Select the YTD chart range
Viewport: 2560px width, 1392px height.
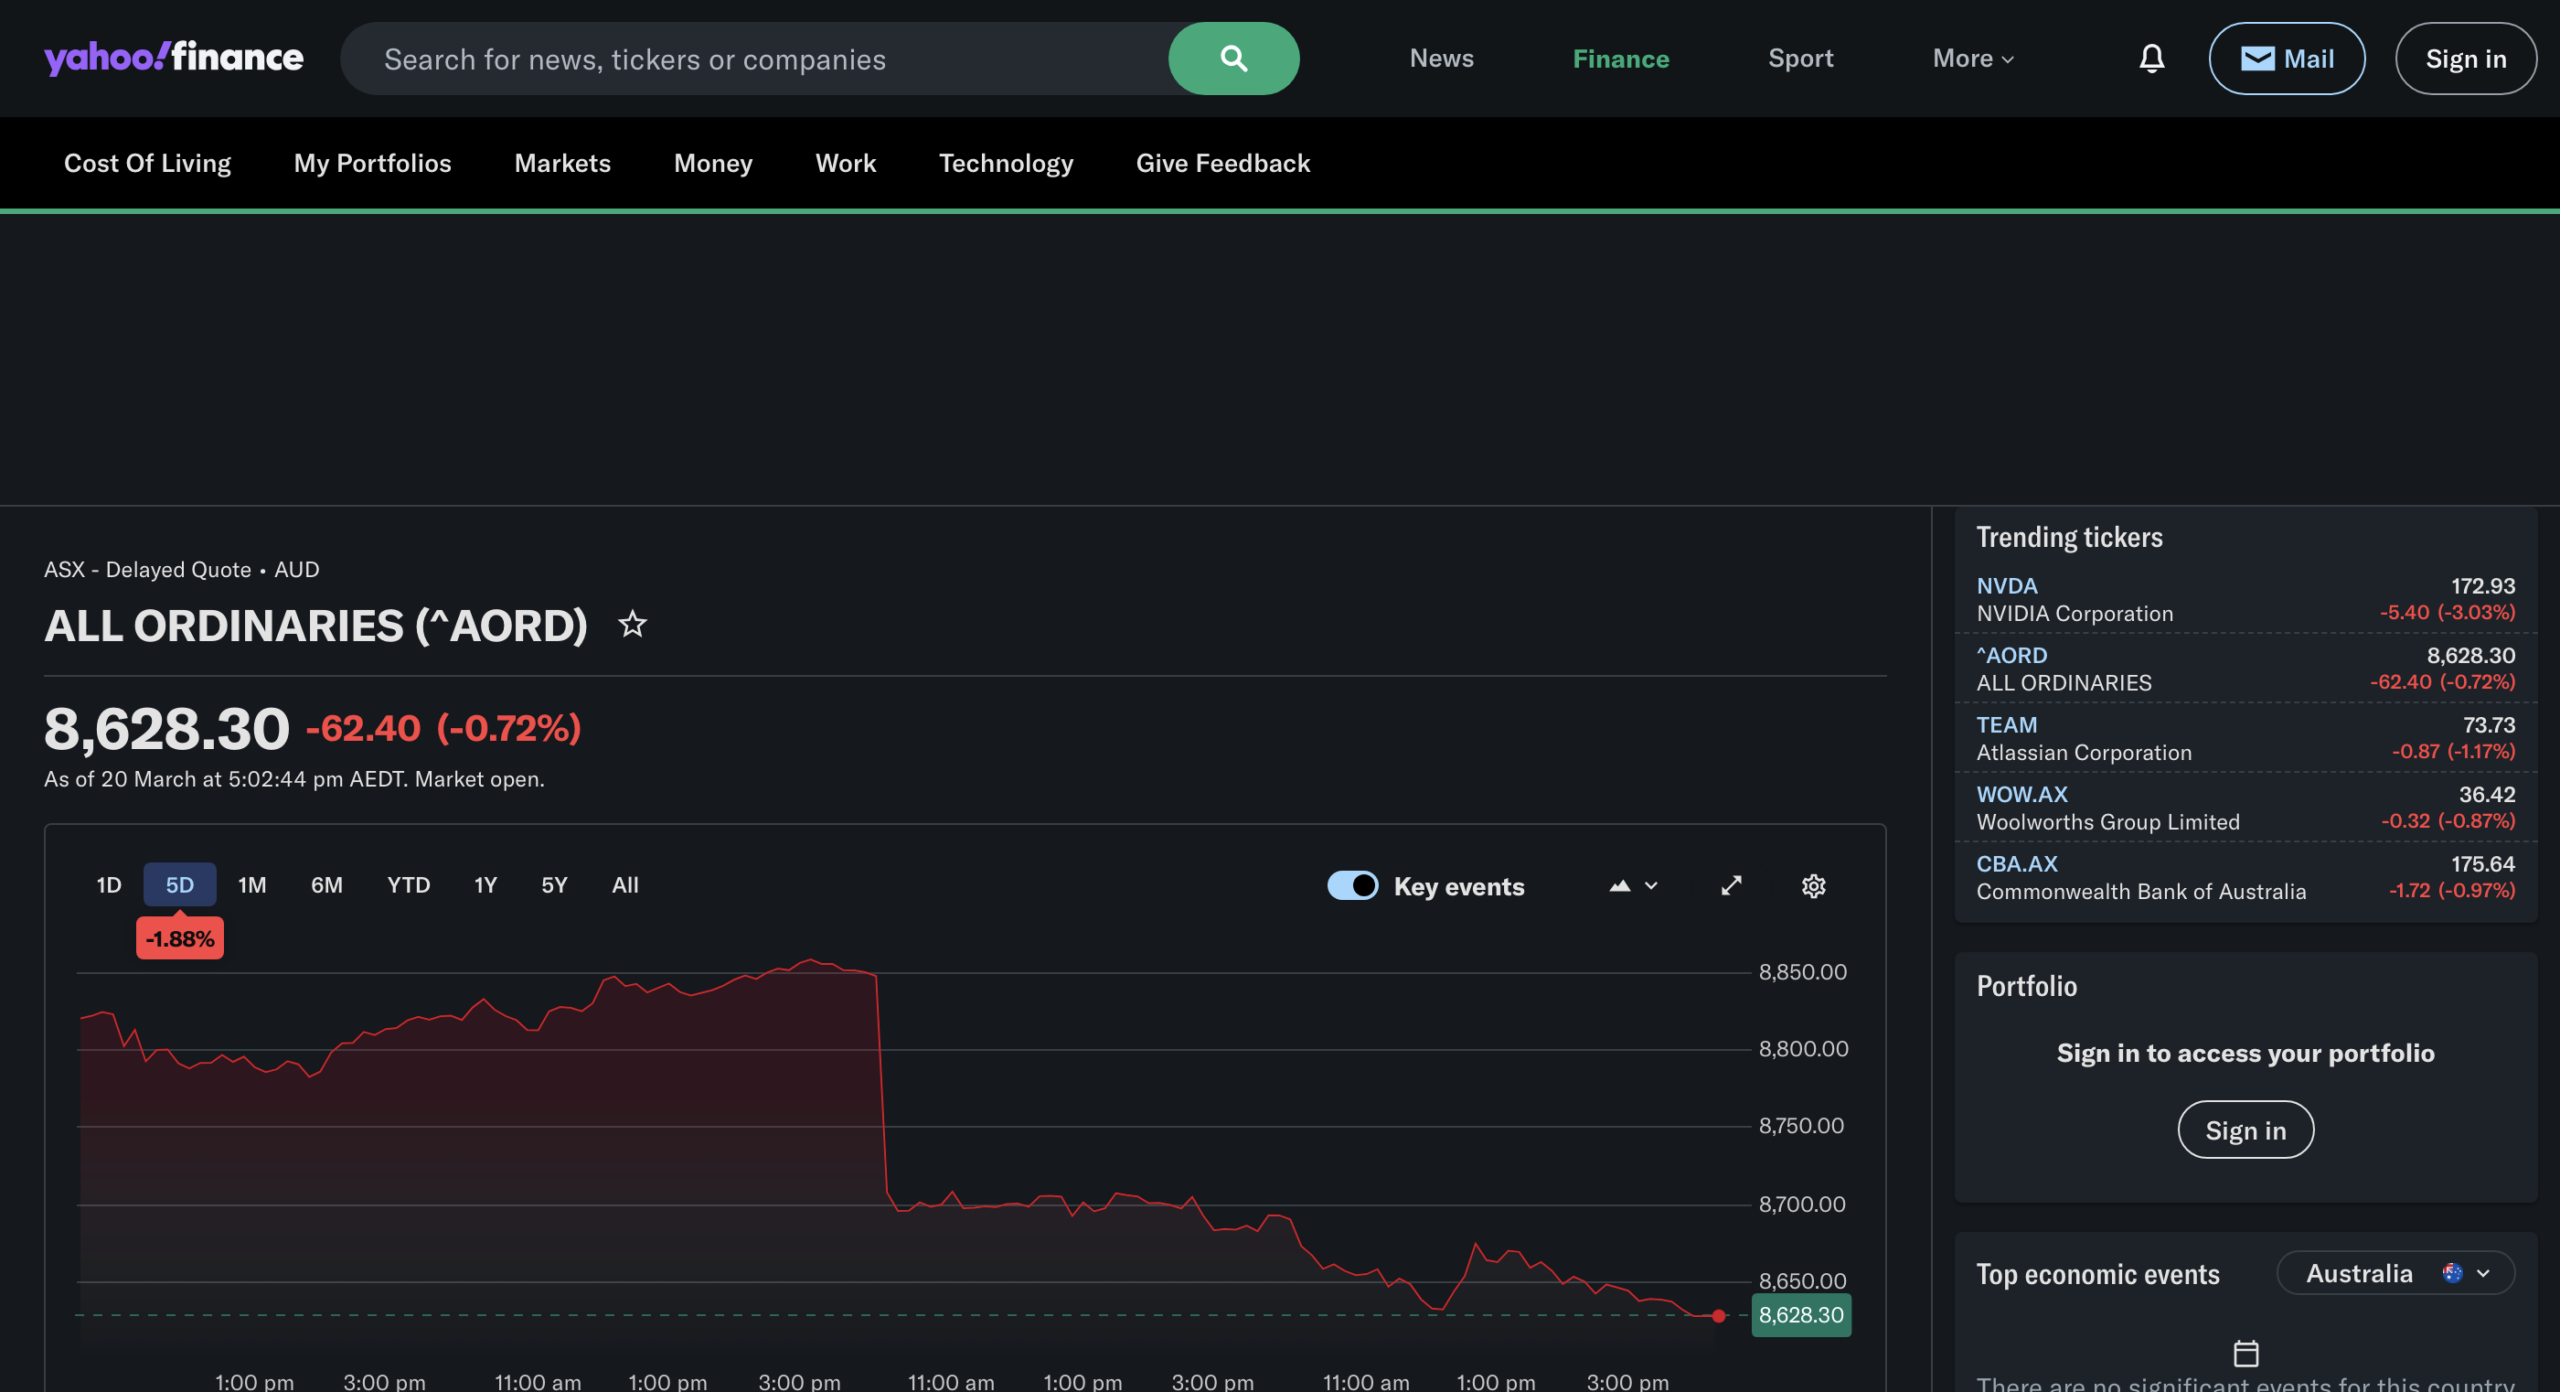[x=409, y=885]
